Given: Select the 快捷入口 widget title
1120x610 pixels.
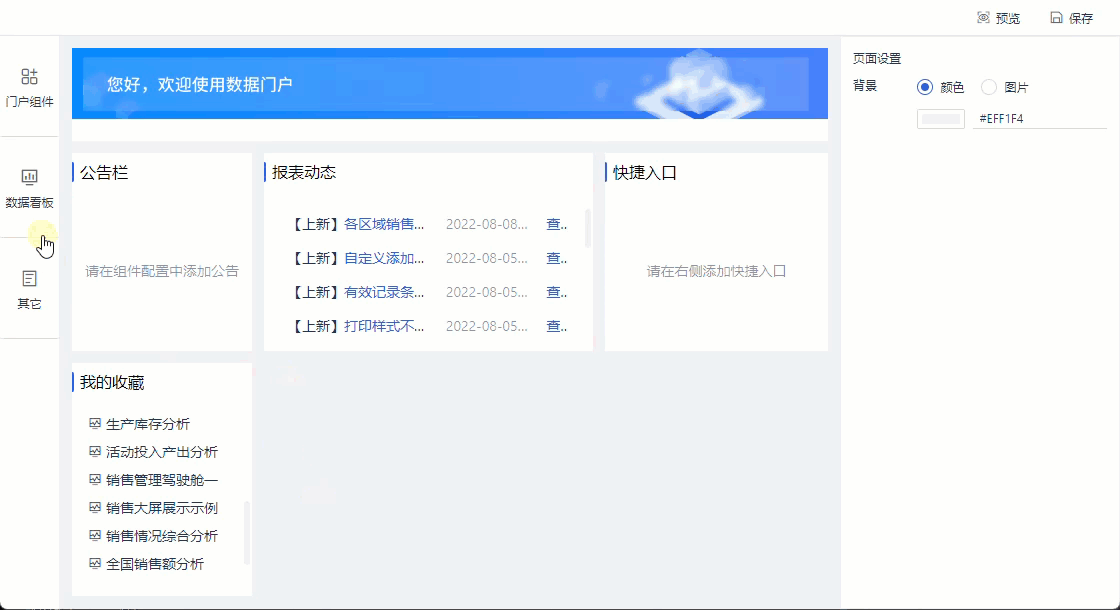Looking at the screenshot, I should pyautogui.click(x=645, y=173).
